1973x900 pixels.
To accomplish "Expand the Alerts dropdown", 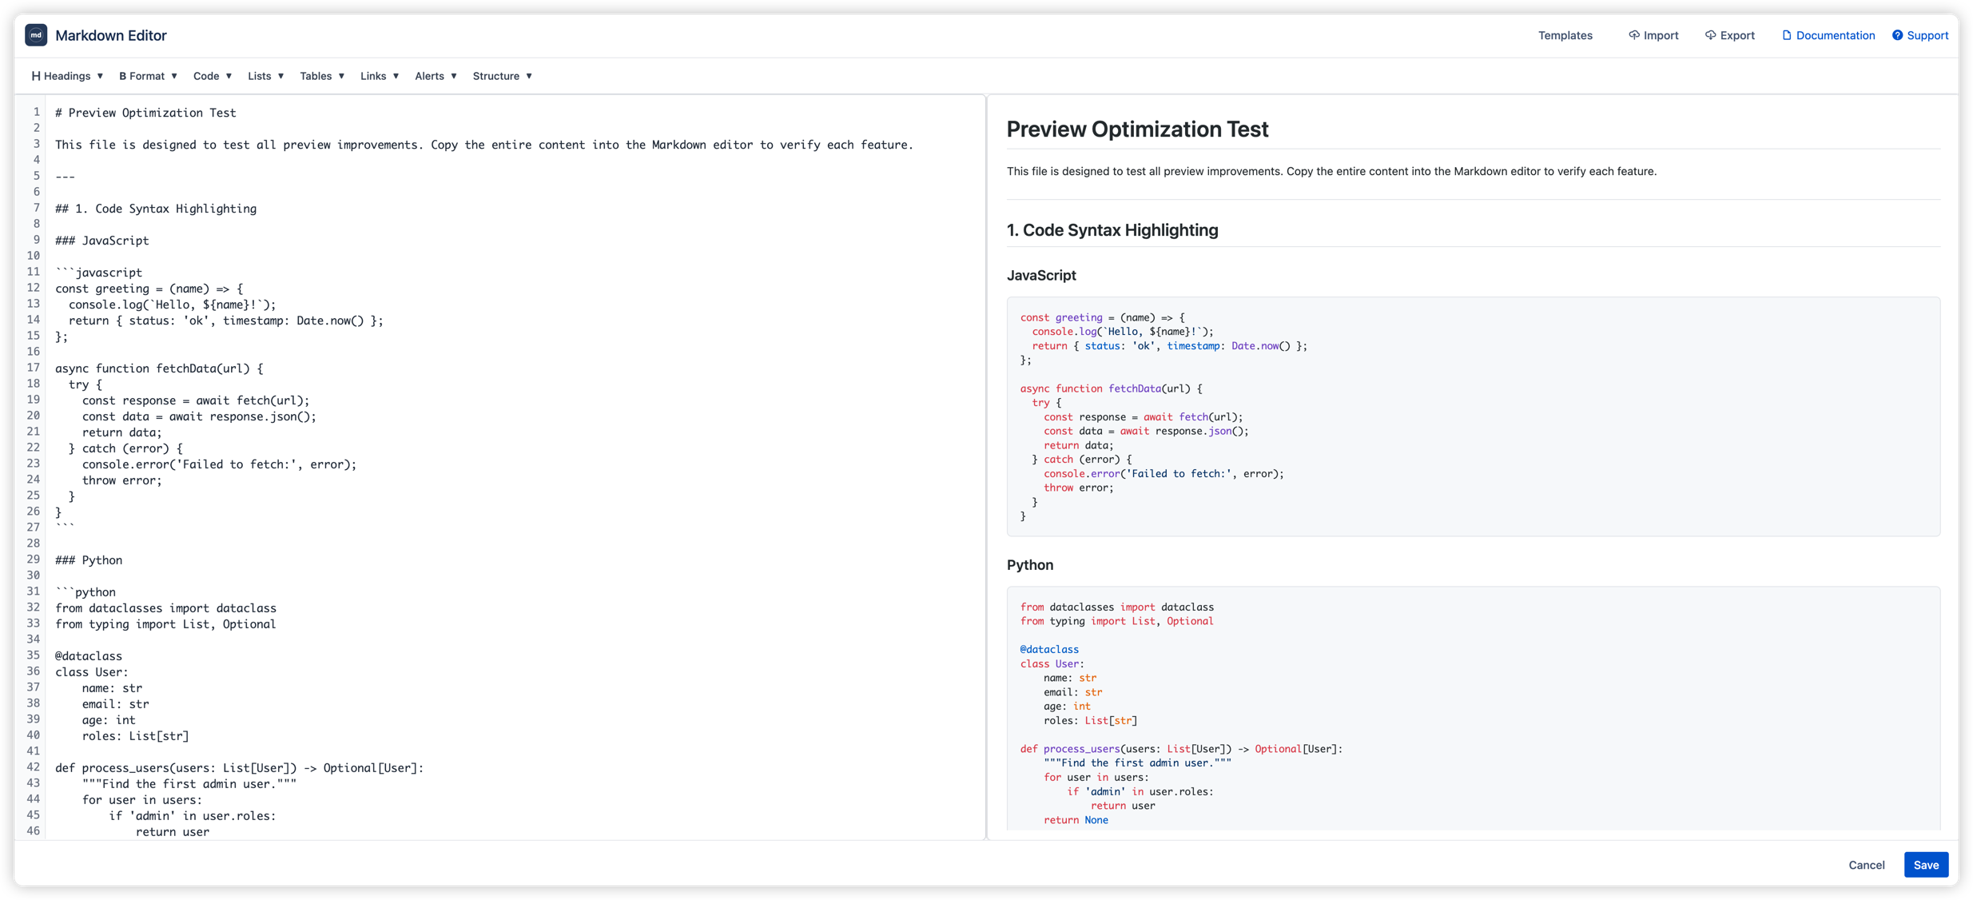I will (x=434, y=75).
